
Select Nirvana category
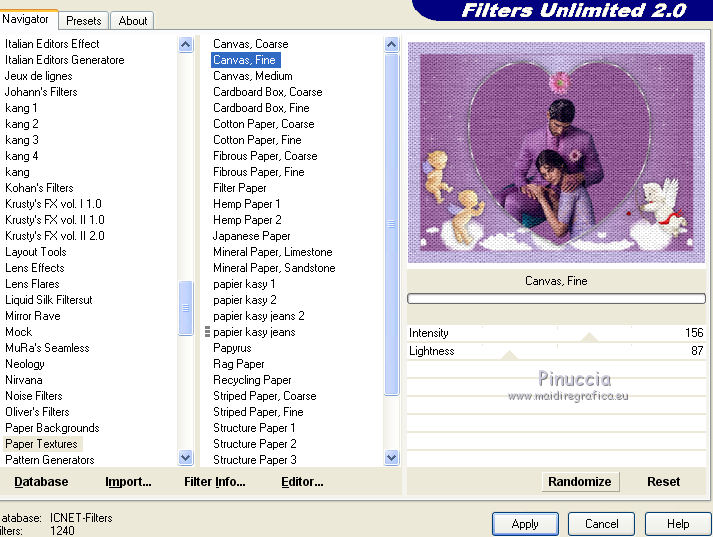click(24, 380)
